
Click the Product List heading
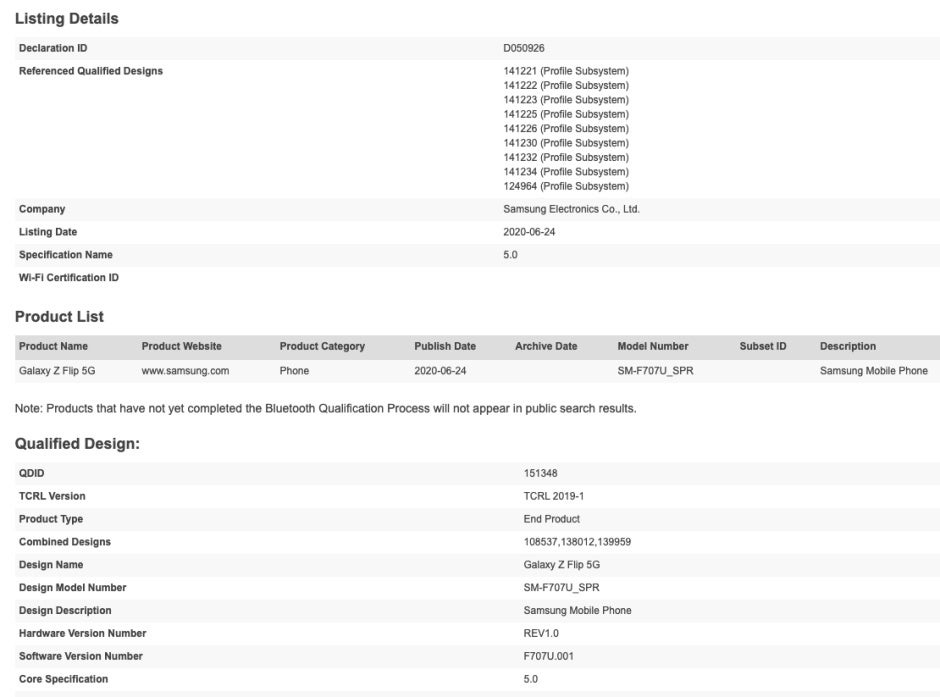(x=59, y=316)
